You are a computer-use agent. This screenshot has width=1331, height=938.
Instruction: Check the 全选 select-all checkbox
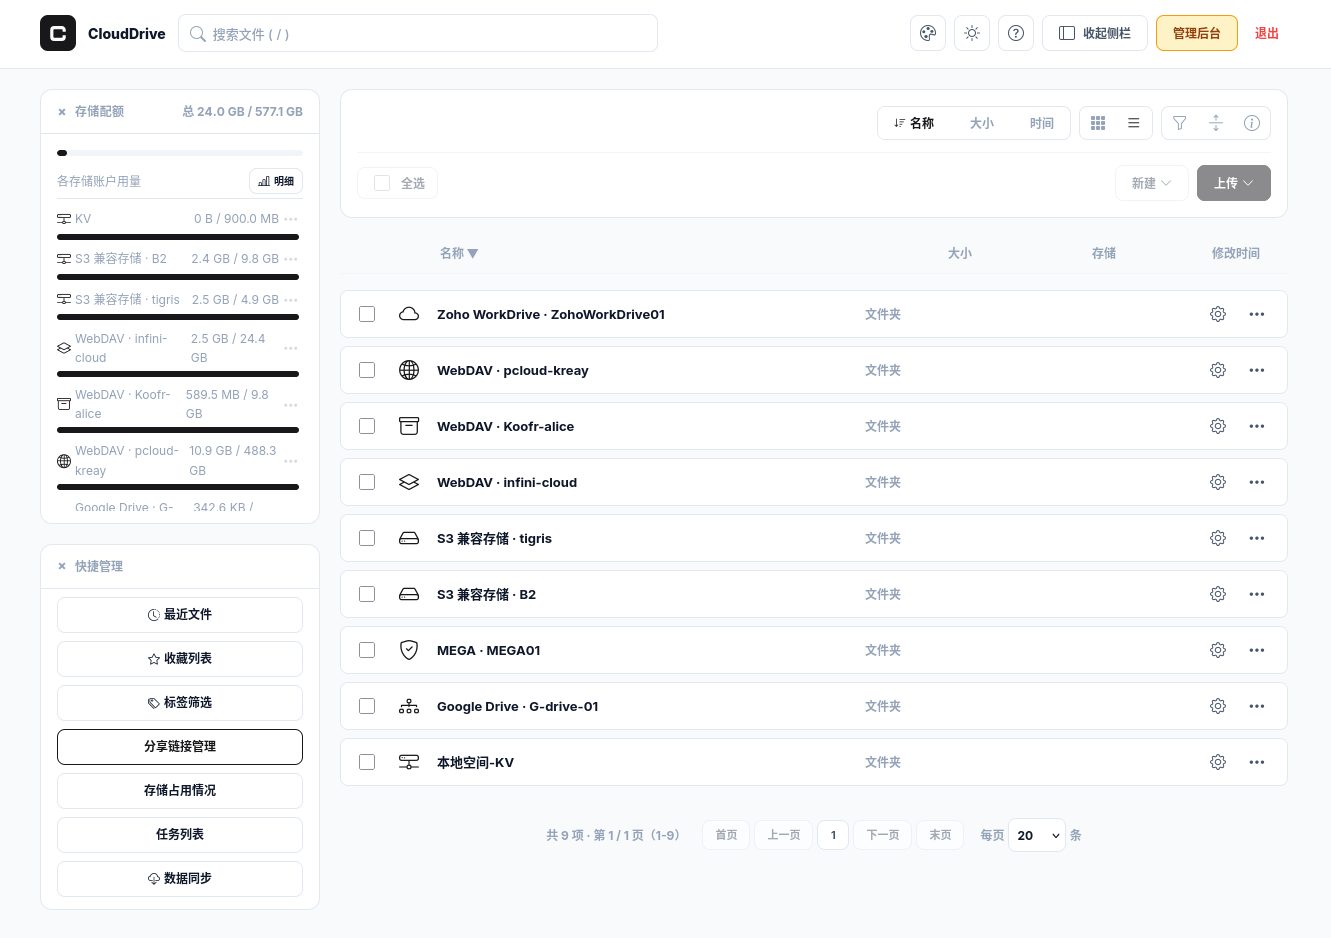(382, 183)
